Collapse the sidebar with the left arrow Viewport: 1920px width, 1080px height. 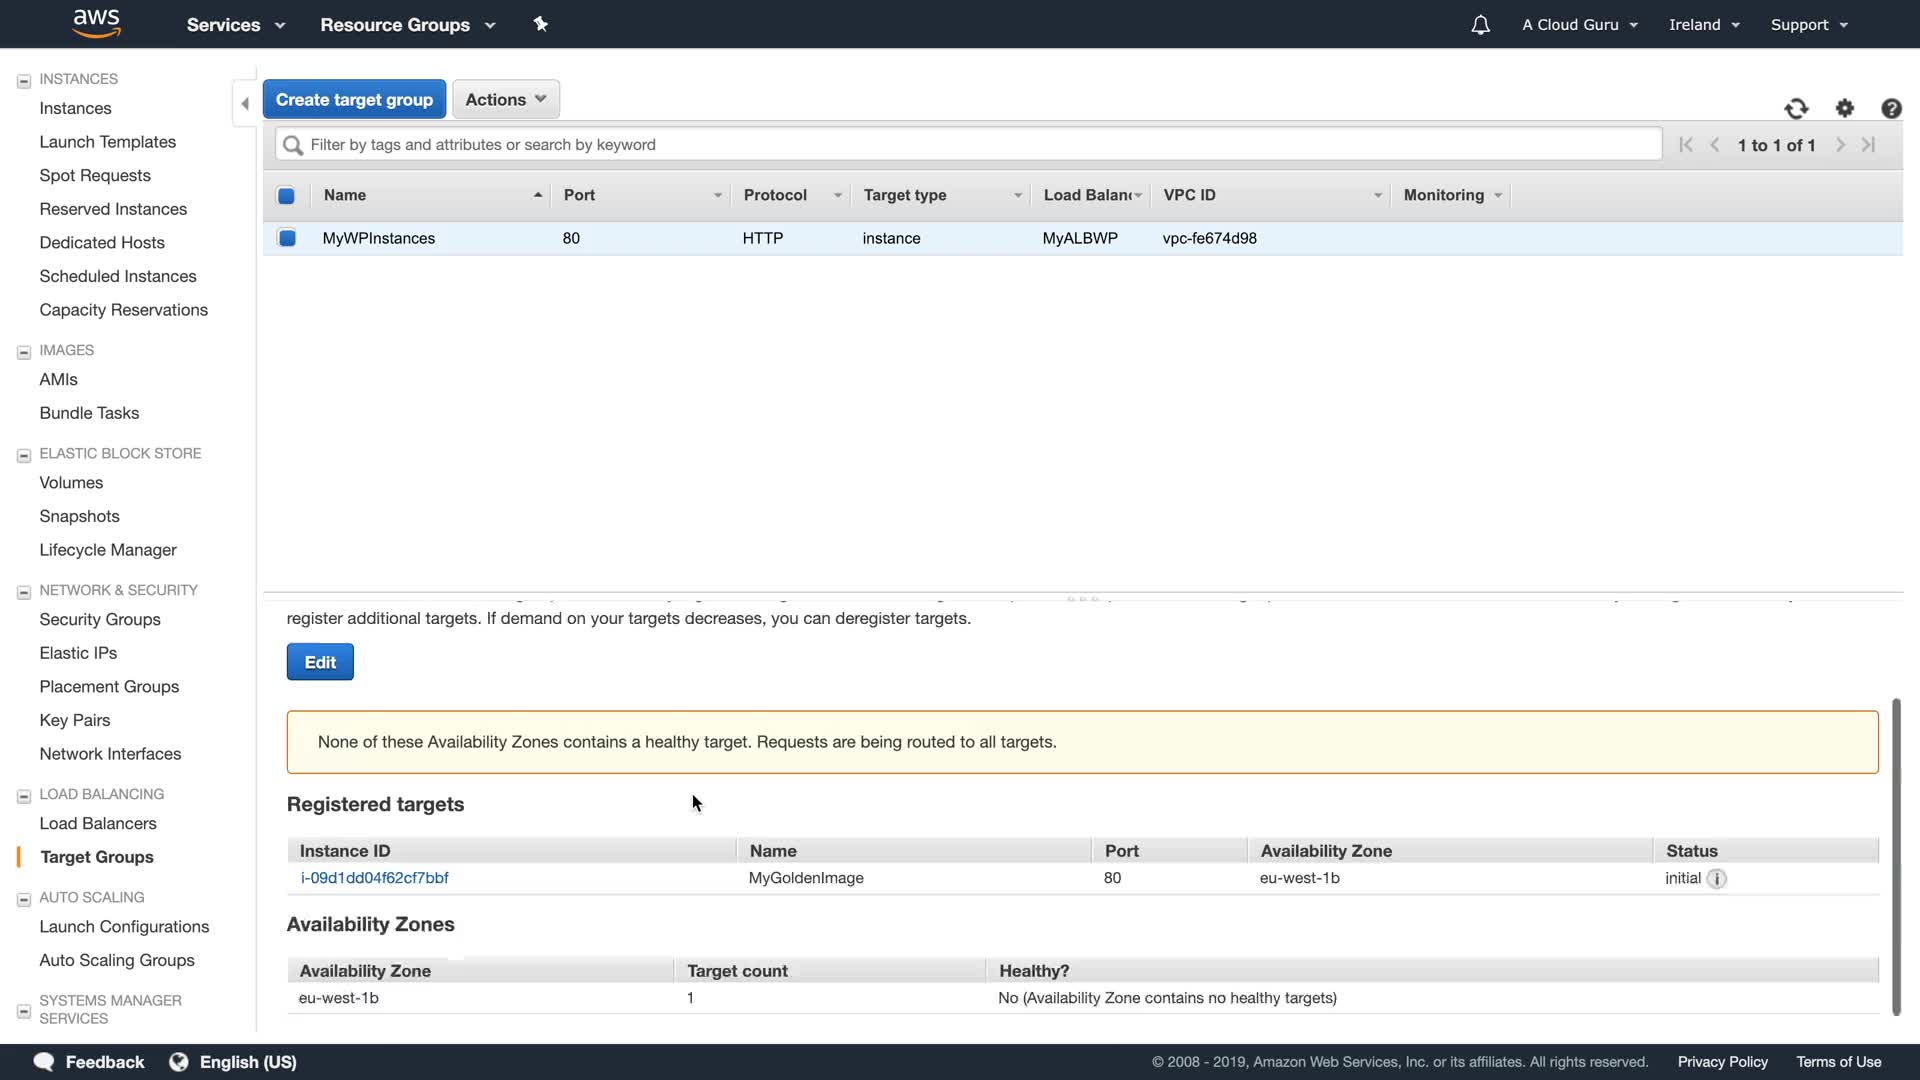point(245,103)
